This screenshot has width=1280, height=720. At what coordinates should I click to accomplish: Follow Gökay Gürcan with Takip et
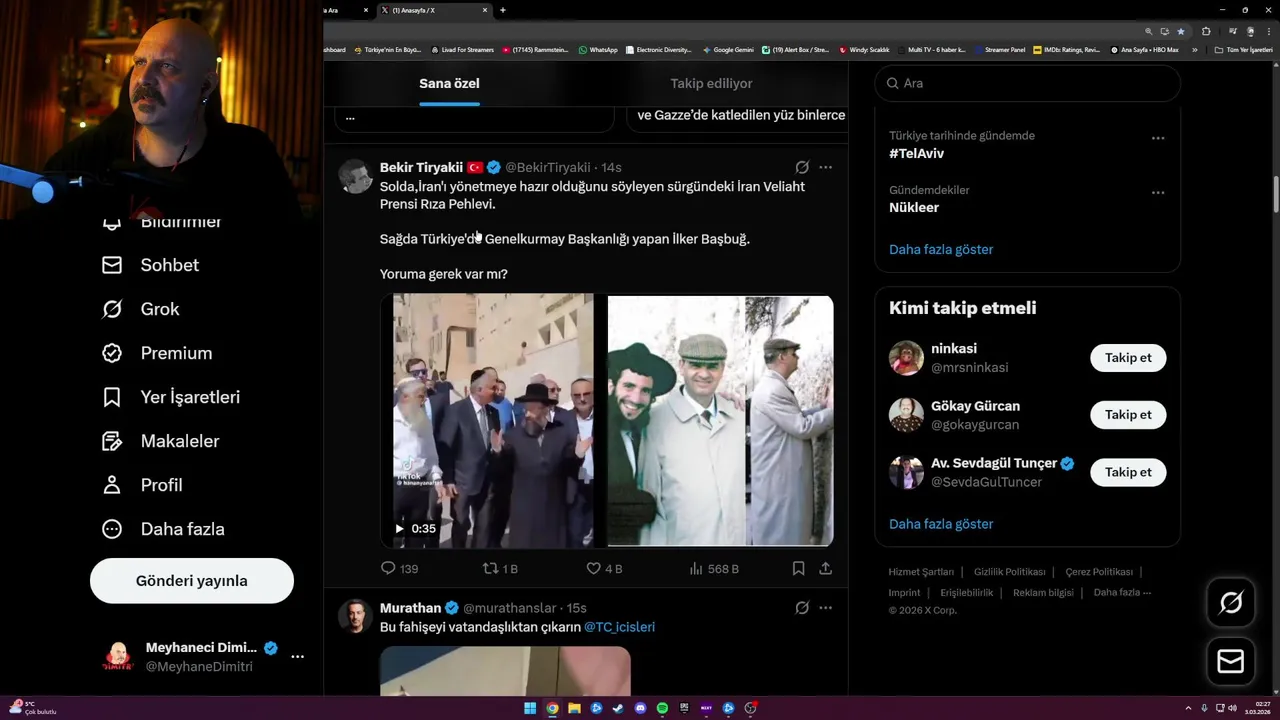1128,415
